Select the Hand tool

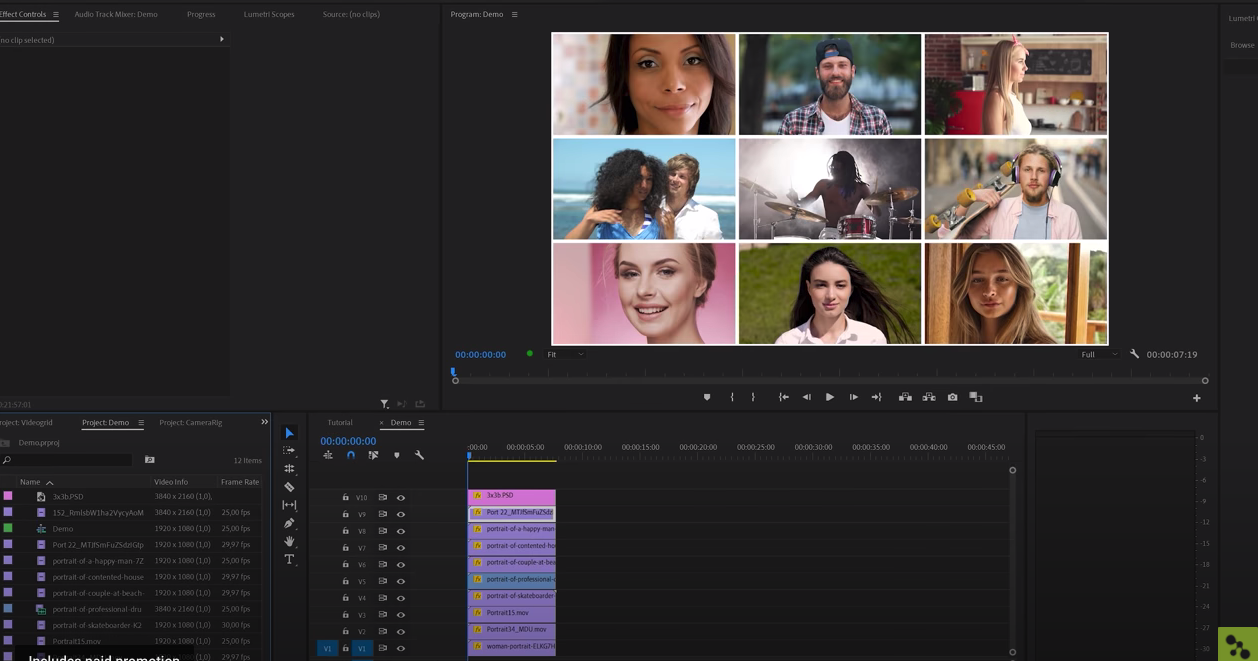289,541
